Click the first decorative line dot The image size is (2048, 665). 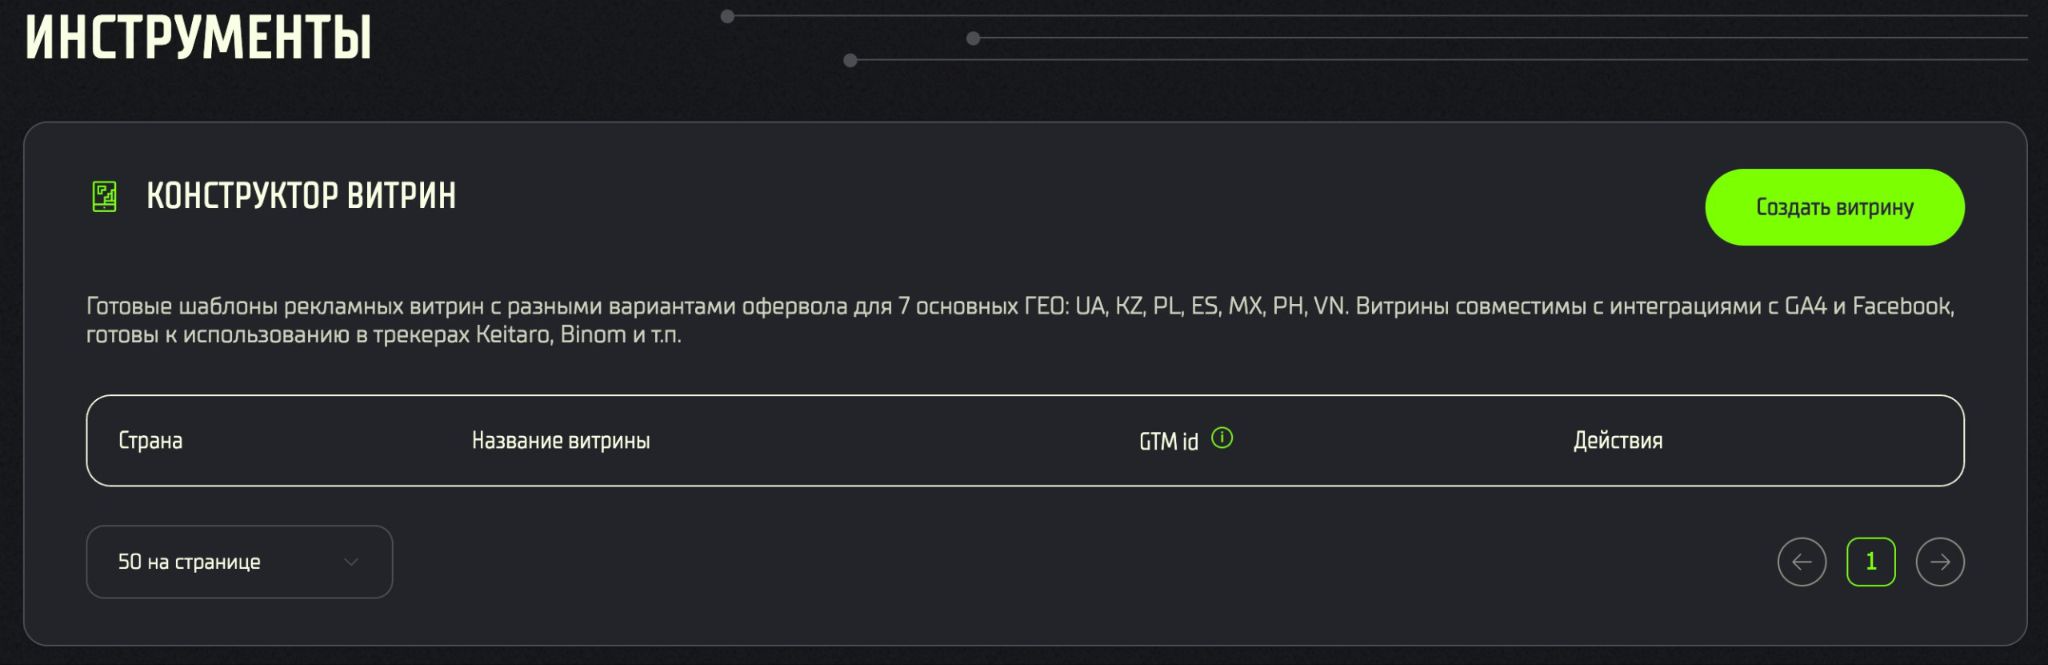[728, 16]
